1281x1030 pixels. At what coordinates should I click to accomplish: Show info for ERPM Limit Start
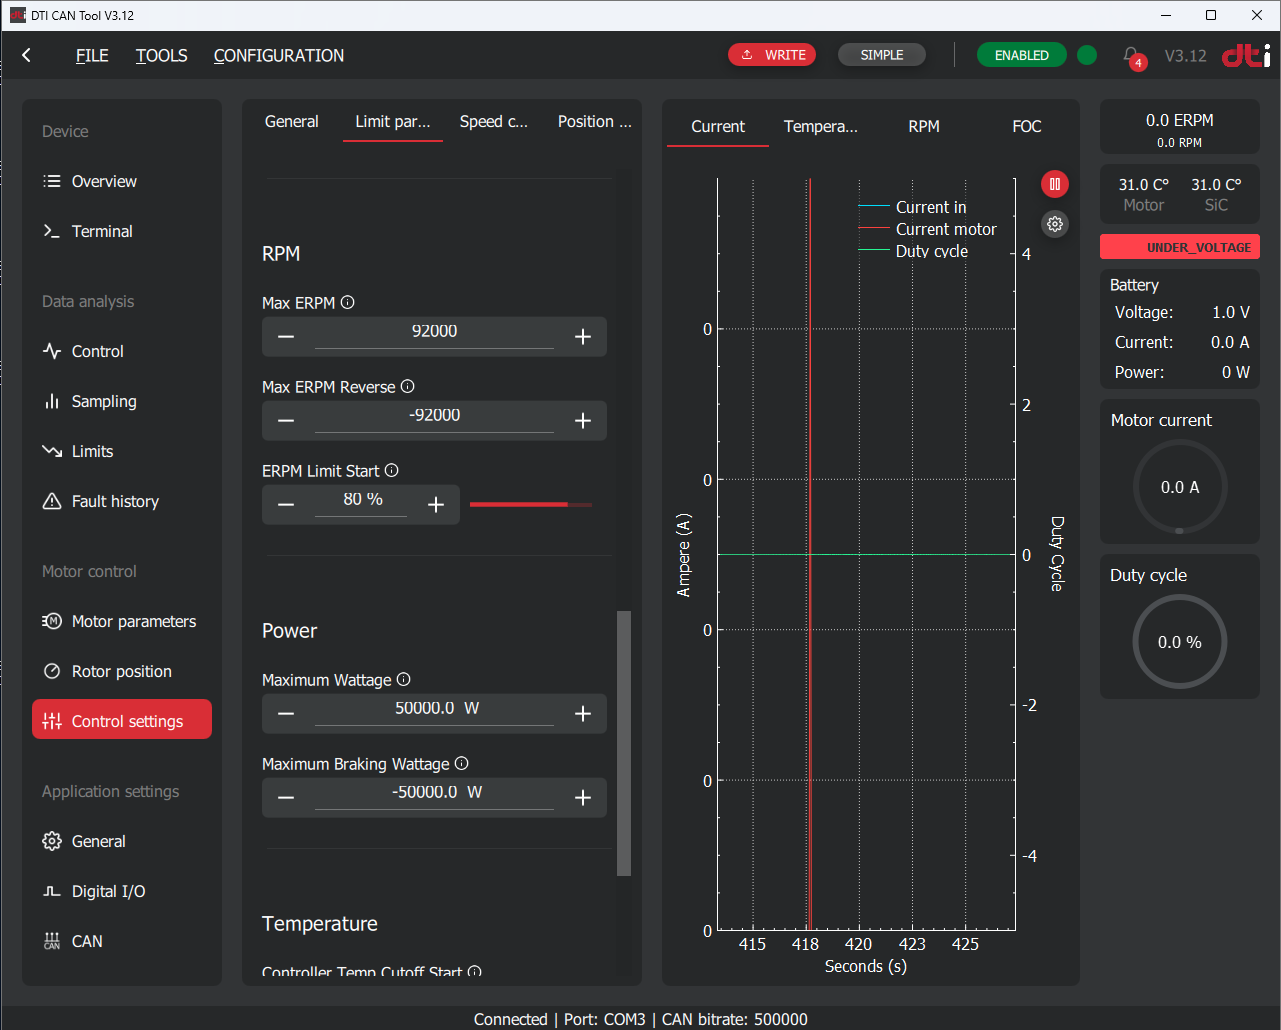tap(392, 470)
